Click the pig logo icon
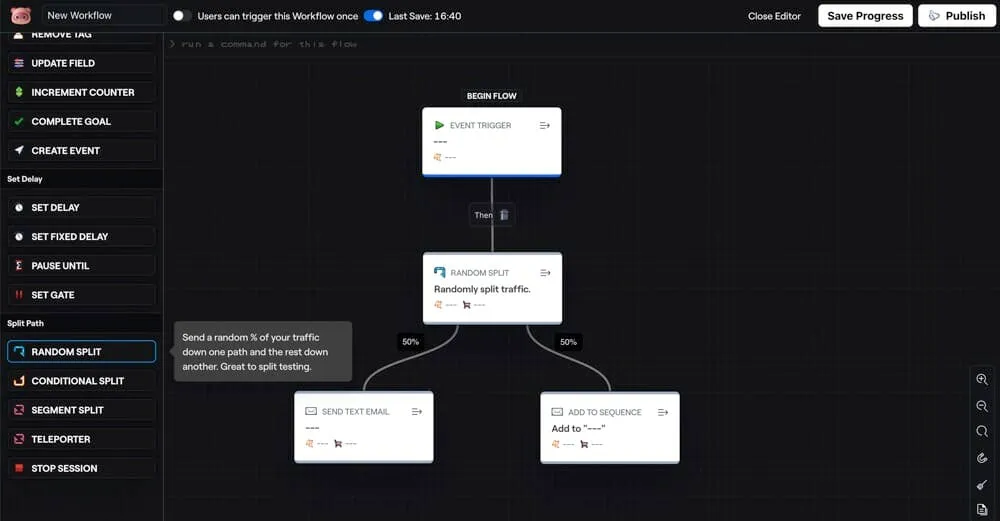 [x=21, y=15]
